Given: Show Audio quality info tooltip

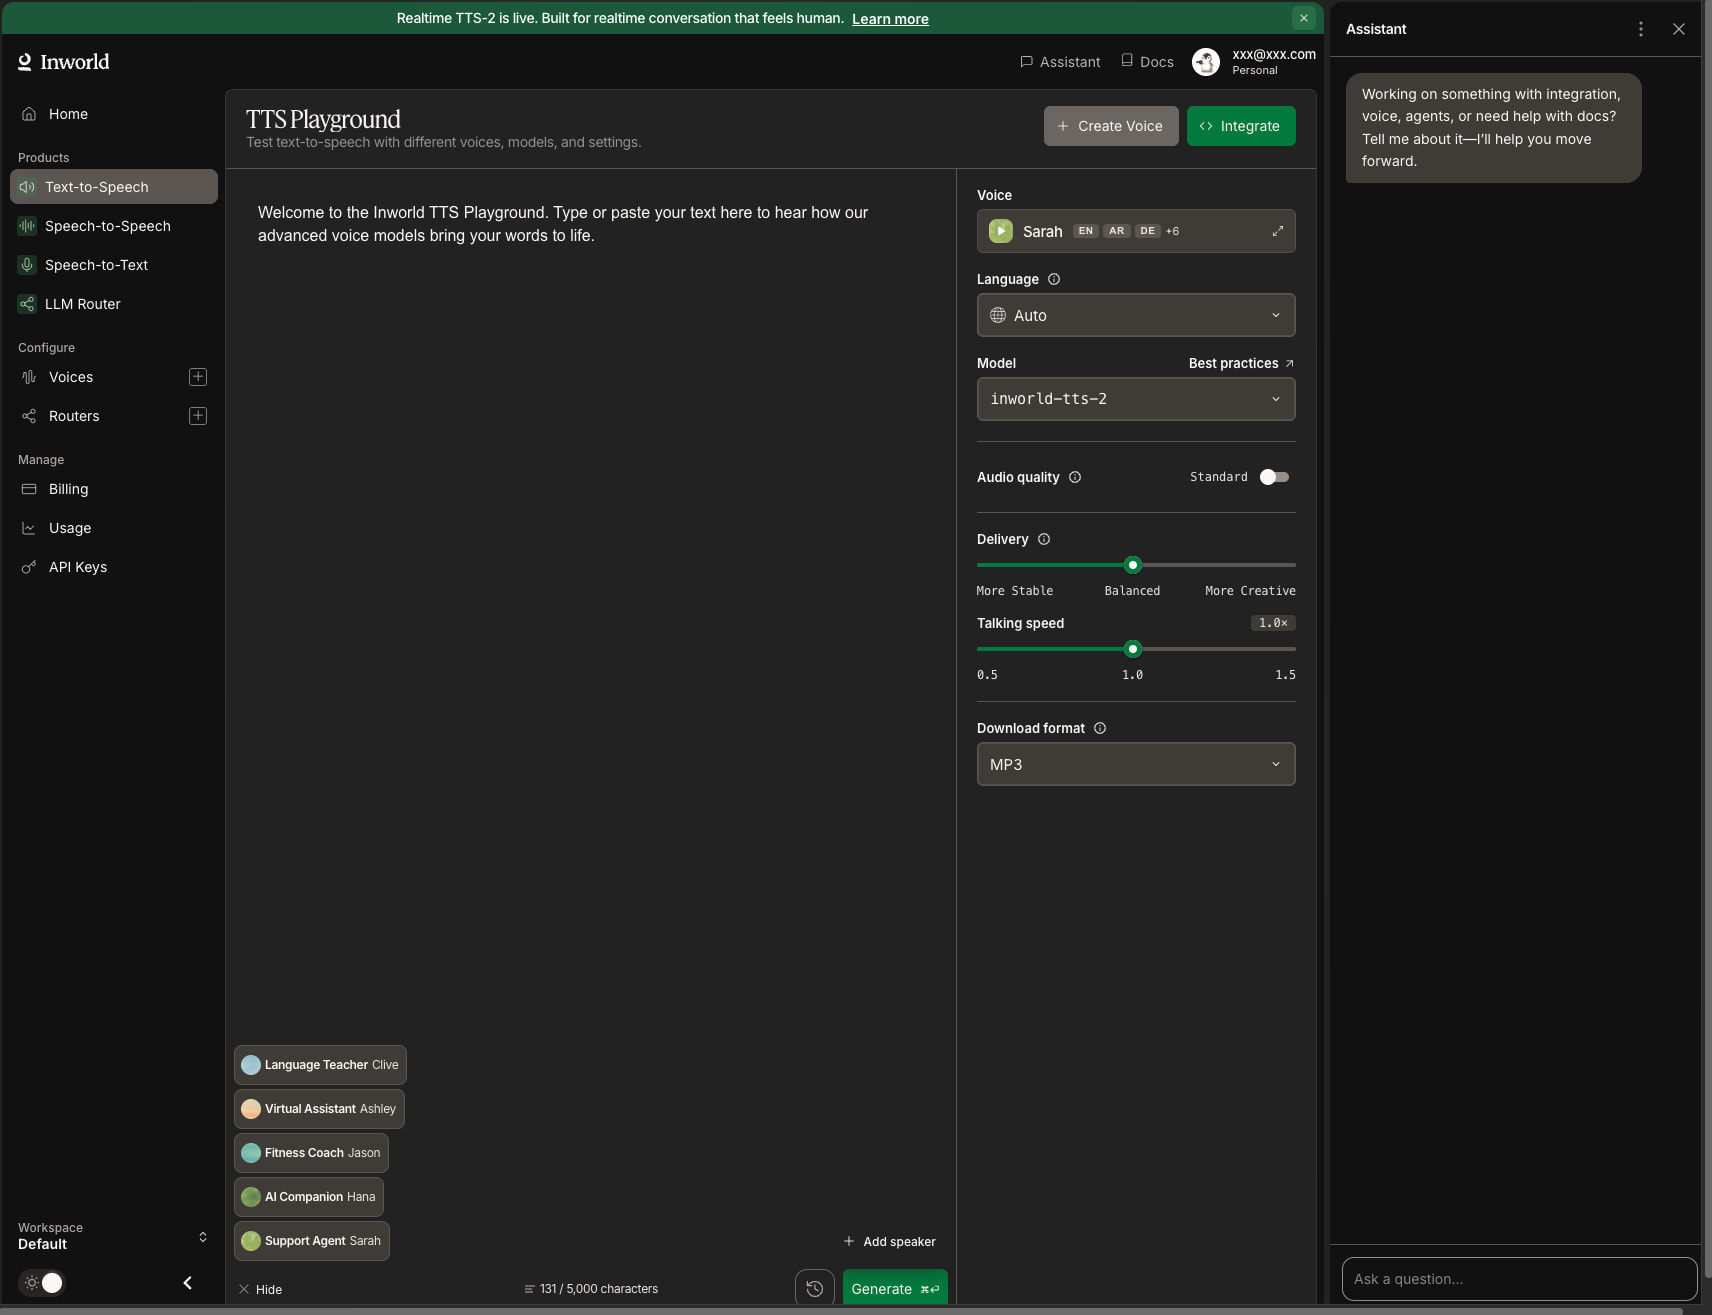Looking at the screenshot, I should click(1075, 477).
